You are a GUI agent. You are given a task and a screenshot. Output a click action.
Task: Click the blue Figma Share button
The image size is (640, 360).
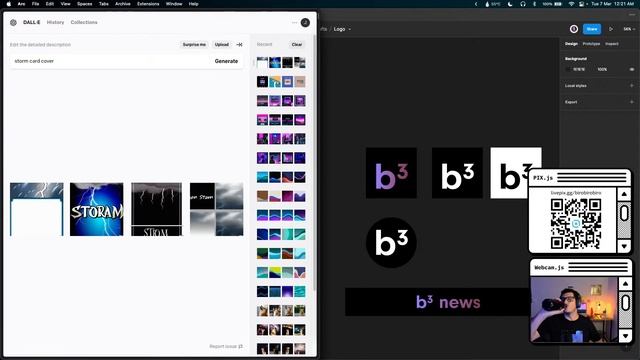click(x=592, y=29)
